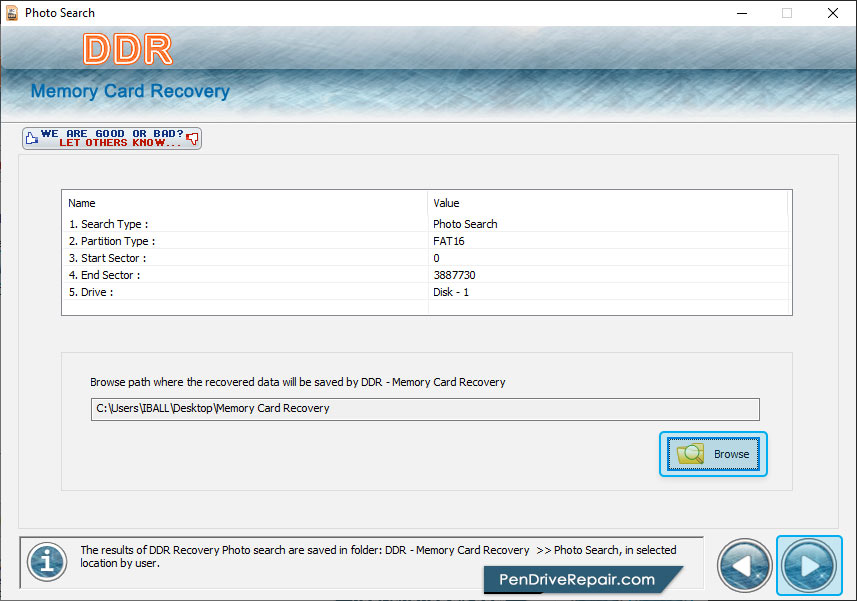Select the '2. Partition Type :' row

click(x=425, y=241)
